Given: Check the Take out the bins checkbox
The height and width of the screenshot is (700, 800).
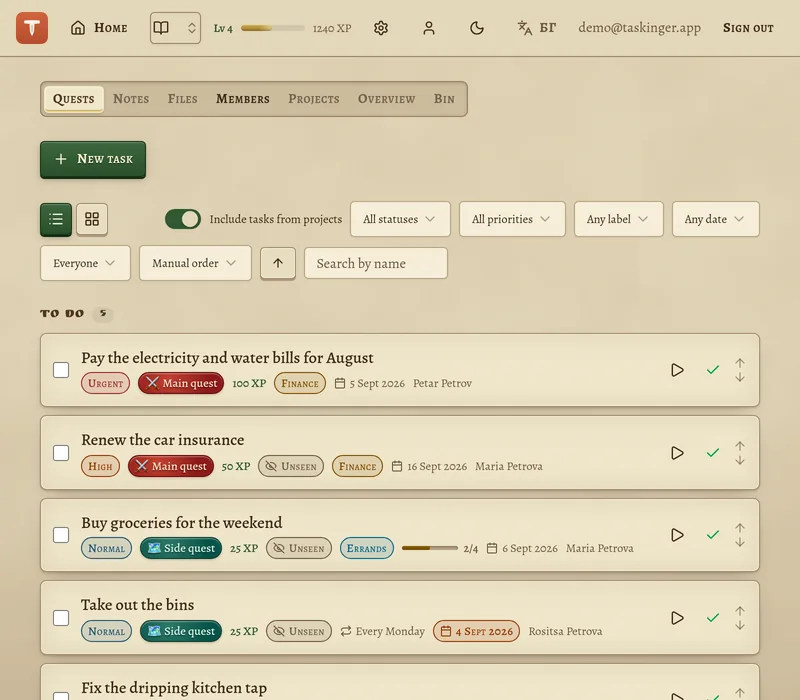Looking at the screenshot, I should coord(61,618).
